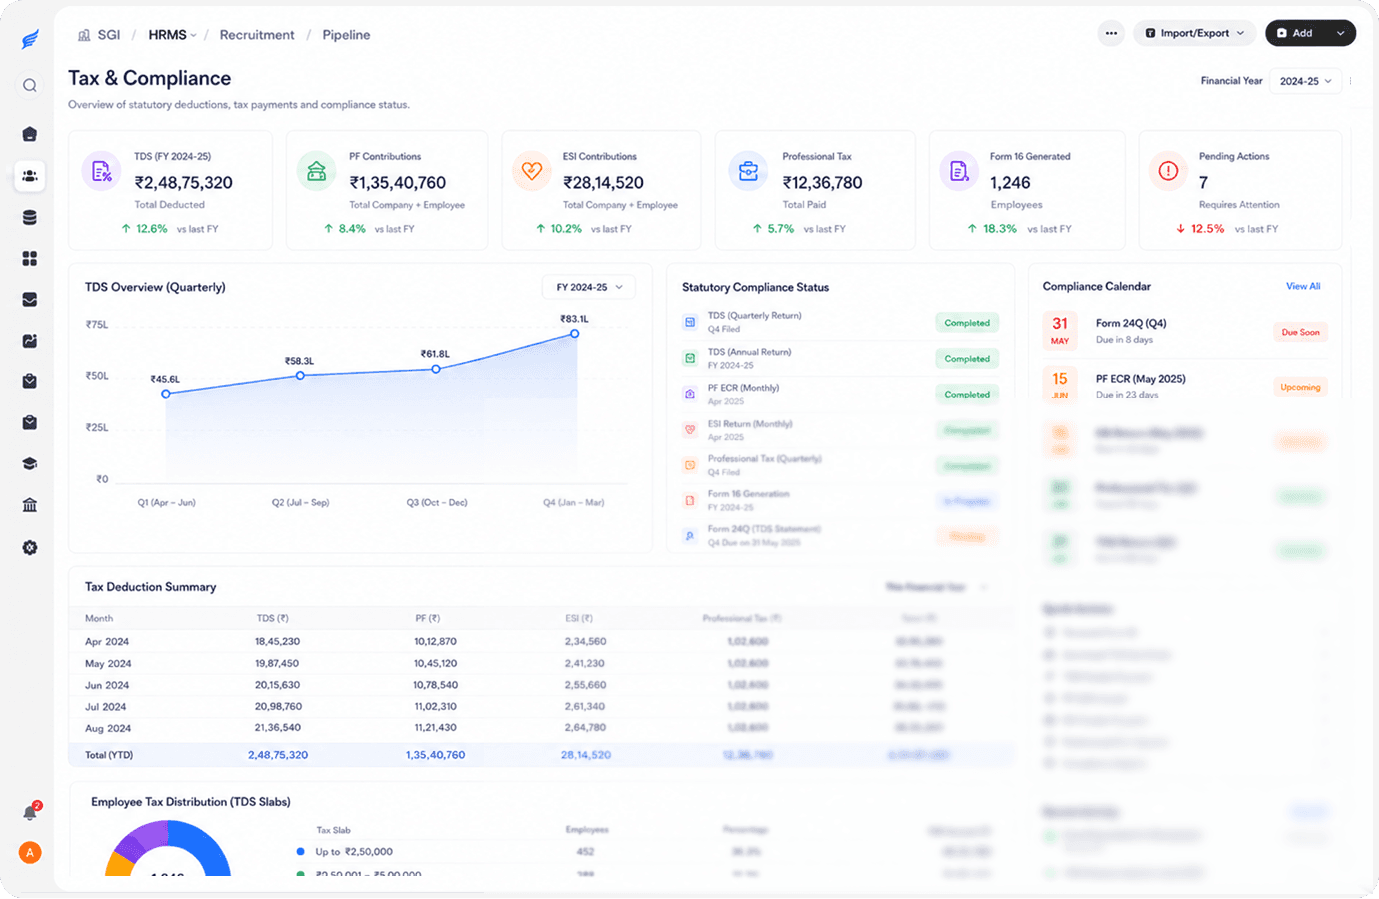This screenshot has height=899, width=1379.
Task: Select the Form 24Q (Q4) calendar entry
Action: tap(1186, 331)
